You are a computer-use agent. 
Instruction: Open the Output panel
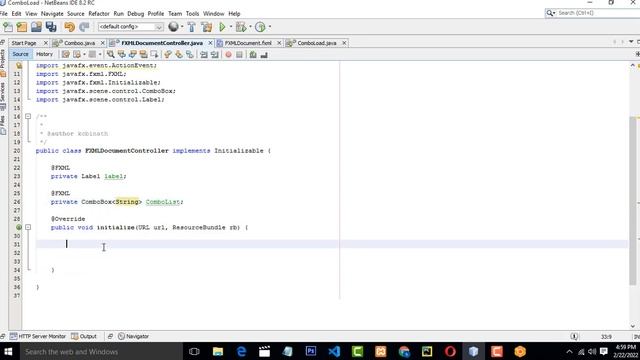[x=84, y=336]
